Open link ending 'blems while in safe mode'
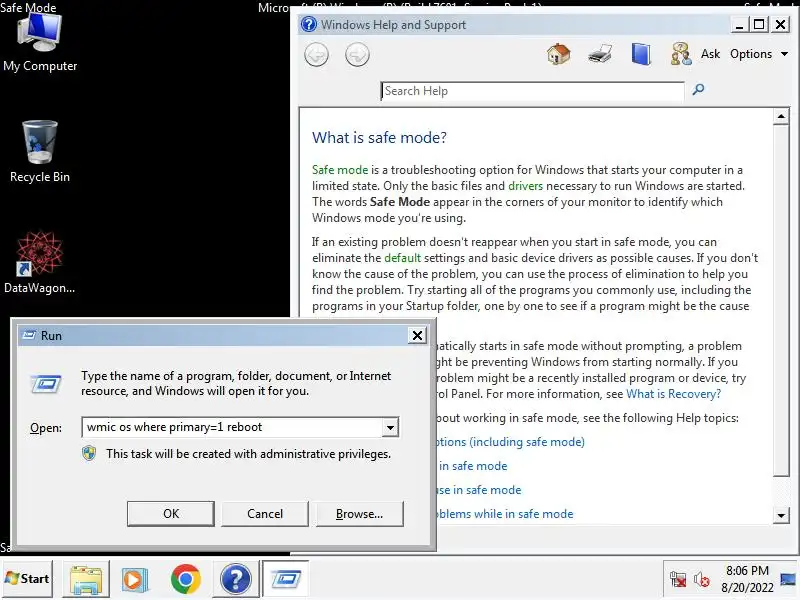This screenshot has width=800, height=600. coord(505,514)
